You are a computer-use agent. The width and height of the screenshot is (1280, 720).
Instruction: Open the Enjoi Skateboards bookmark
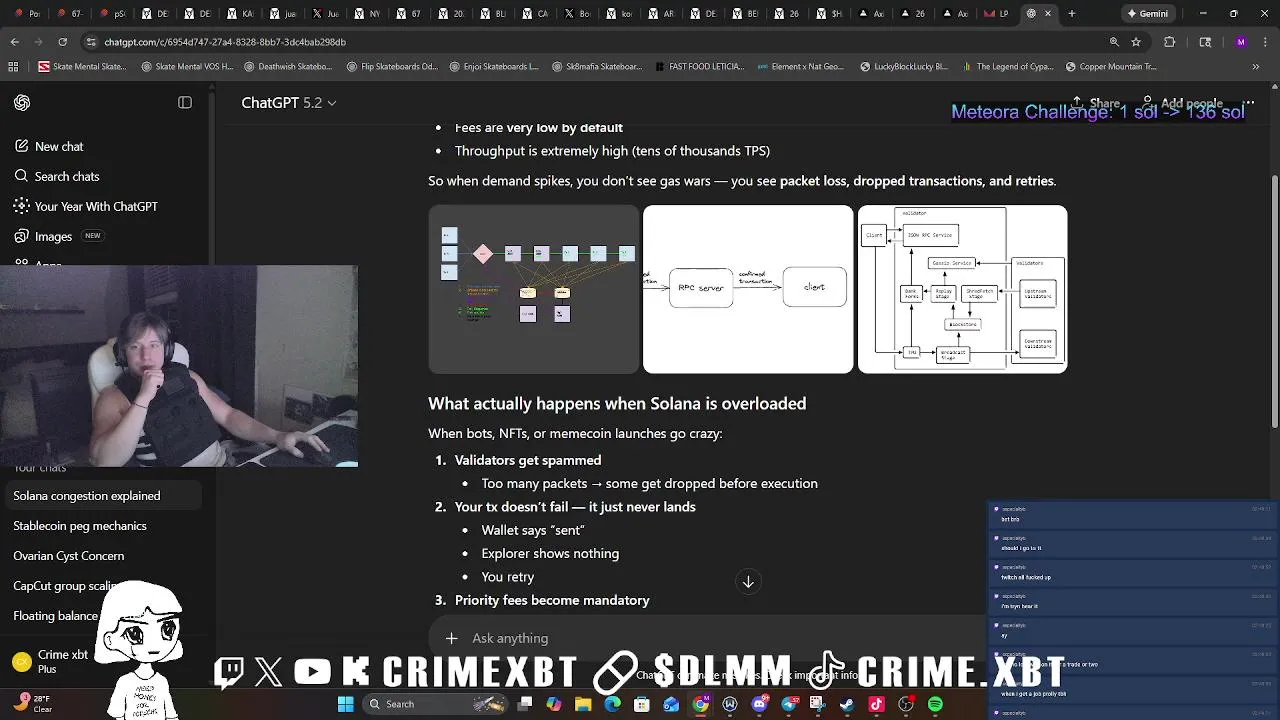coord(494,67)
